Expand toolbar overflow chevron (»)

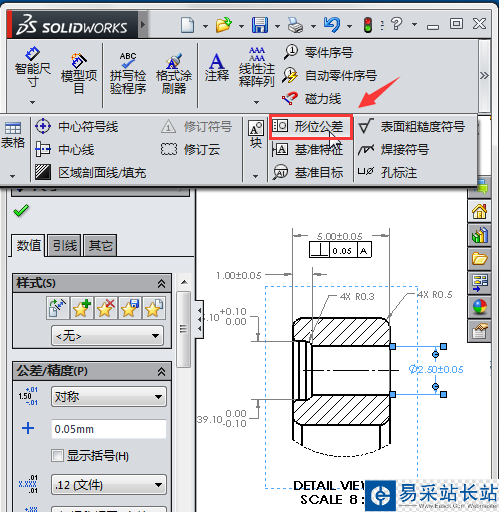coord(484,76)
